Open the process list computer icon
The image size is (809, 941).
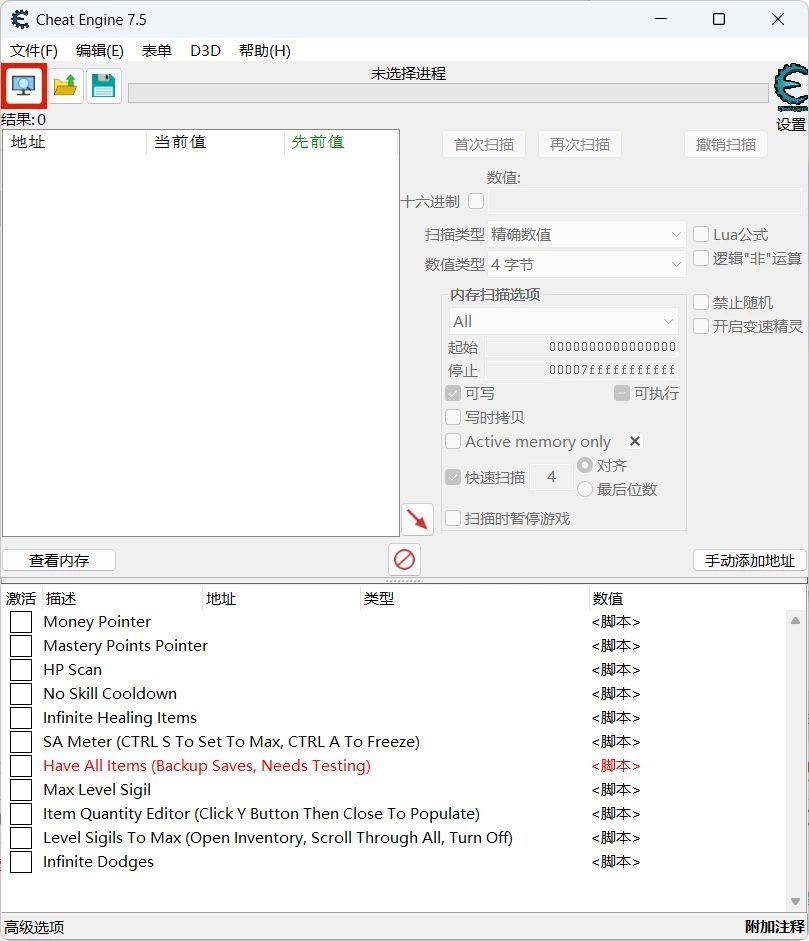click(x=23, y=86)
